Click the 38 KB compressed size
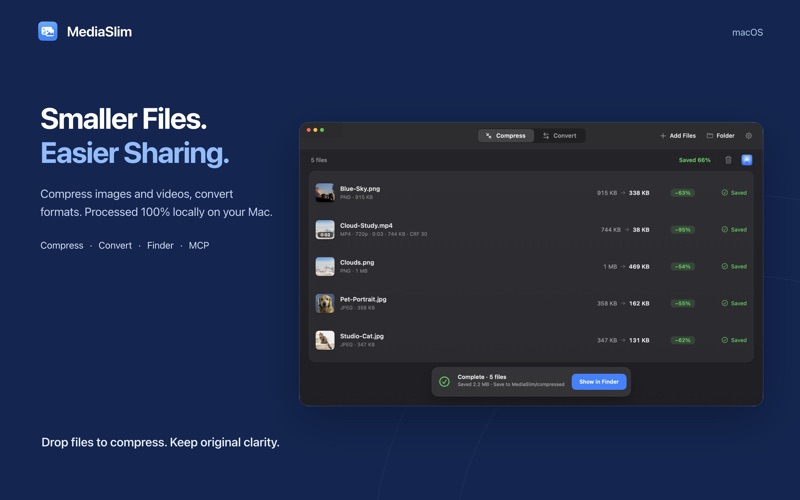The height and width of the screenshot is (500, 800). (x=641, y=230)
